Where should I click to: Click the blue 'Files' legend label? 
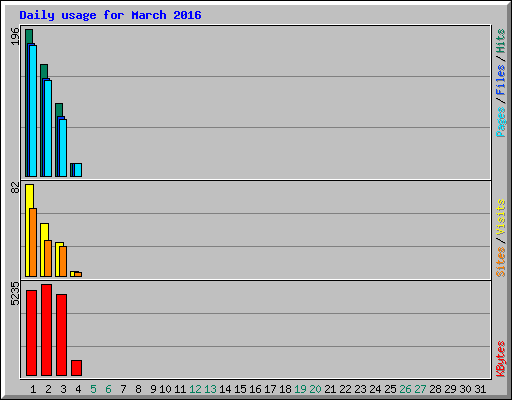[500, 80]
